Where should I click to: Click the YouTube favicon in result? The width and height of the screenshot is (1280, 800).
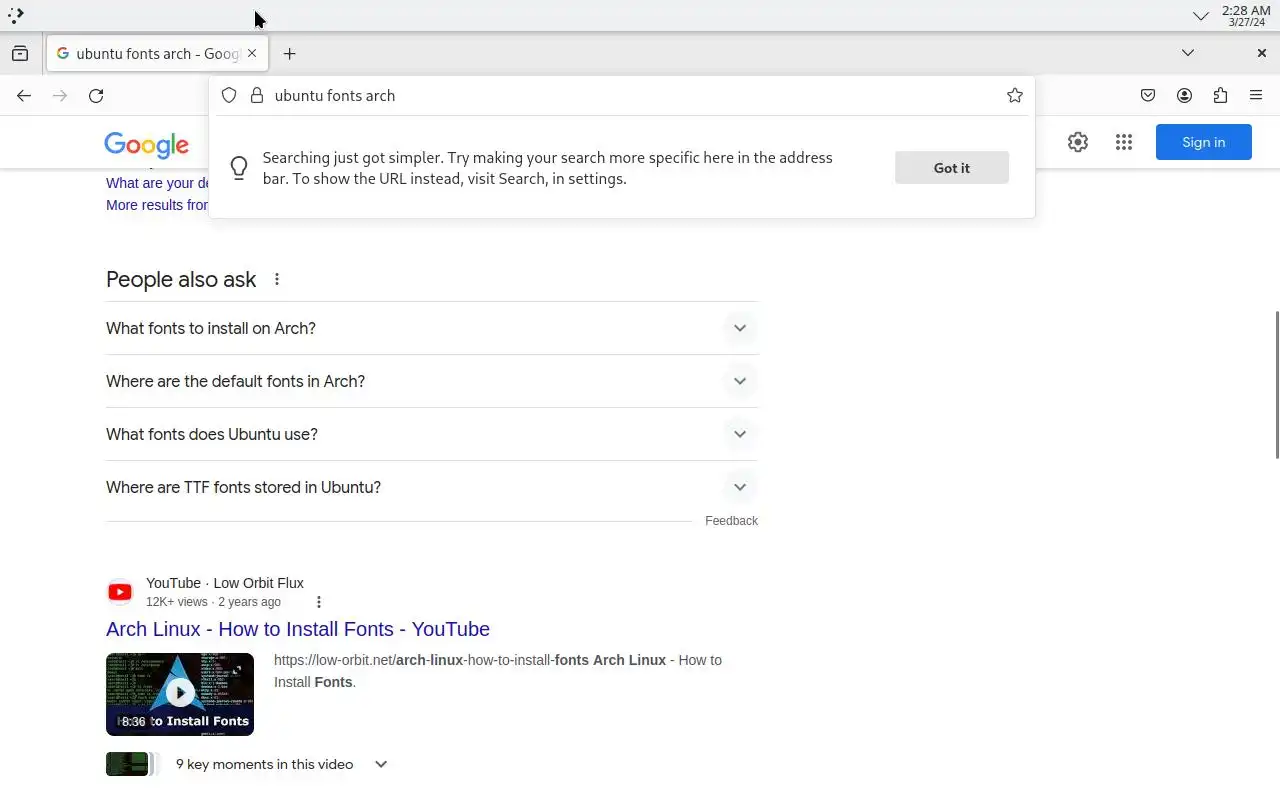(120, 592)
